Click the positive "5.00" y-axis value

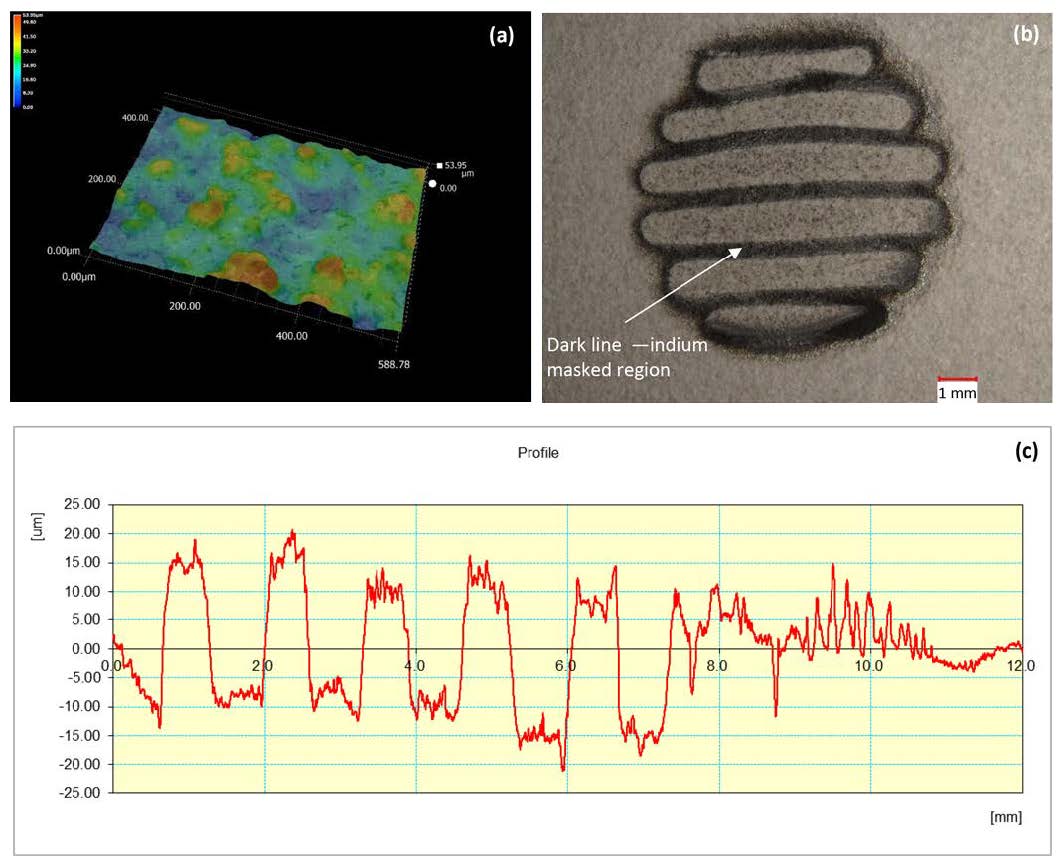pos(85,620)
